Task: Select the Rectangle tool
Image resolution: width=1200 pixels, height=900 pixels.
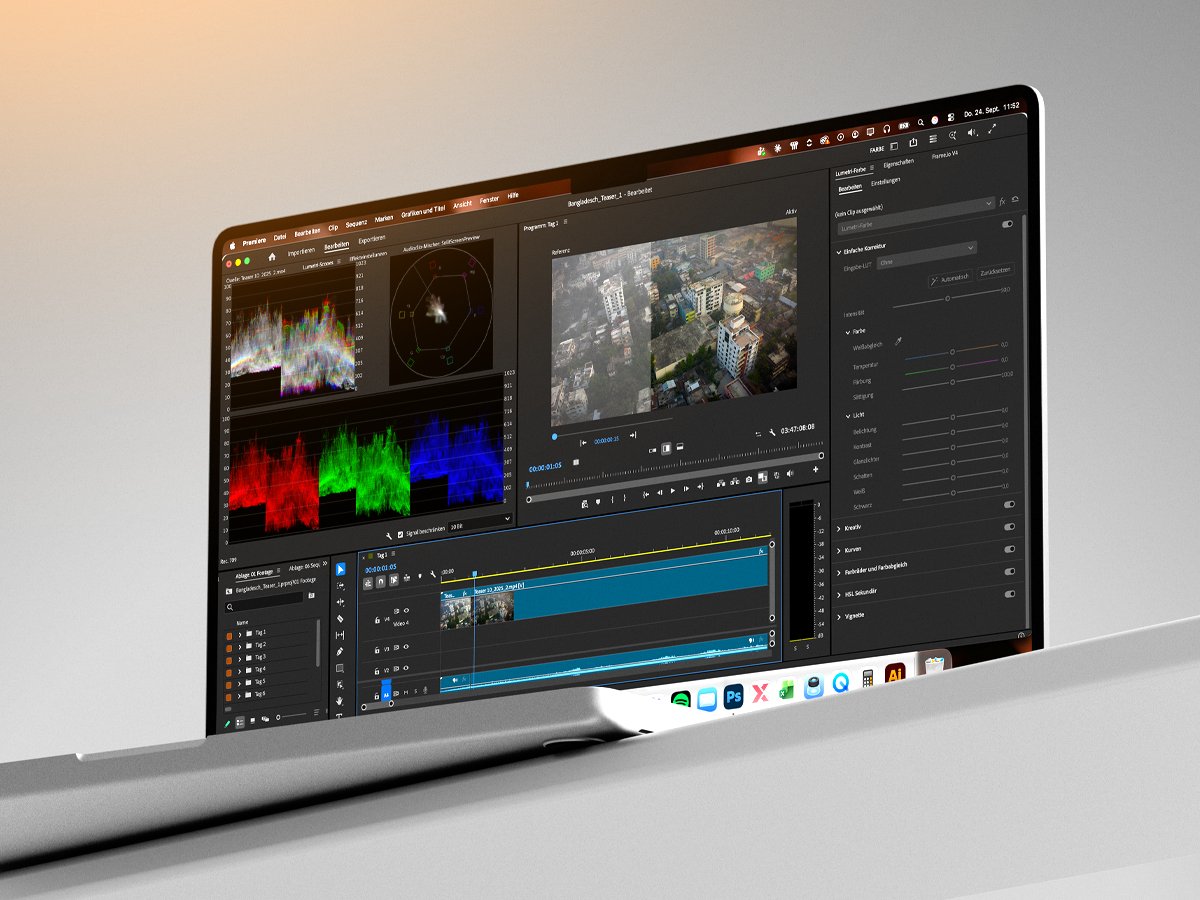Action: 340,668
